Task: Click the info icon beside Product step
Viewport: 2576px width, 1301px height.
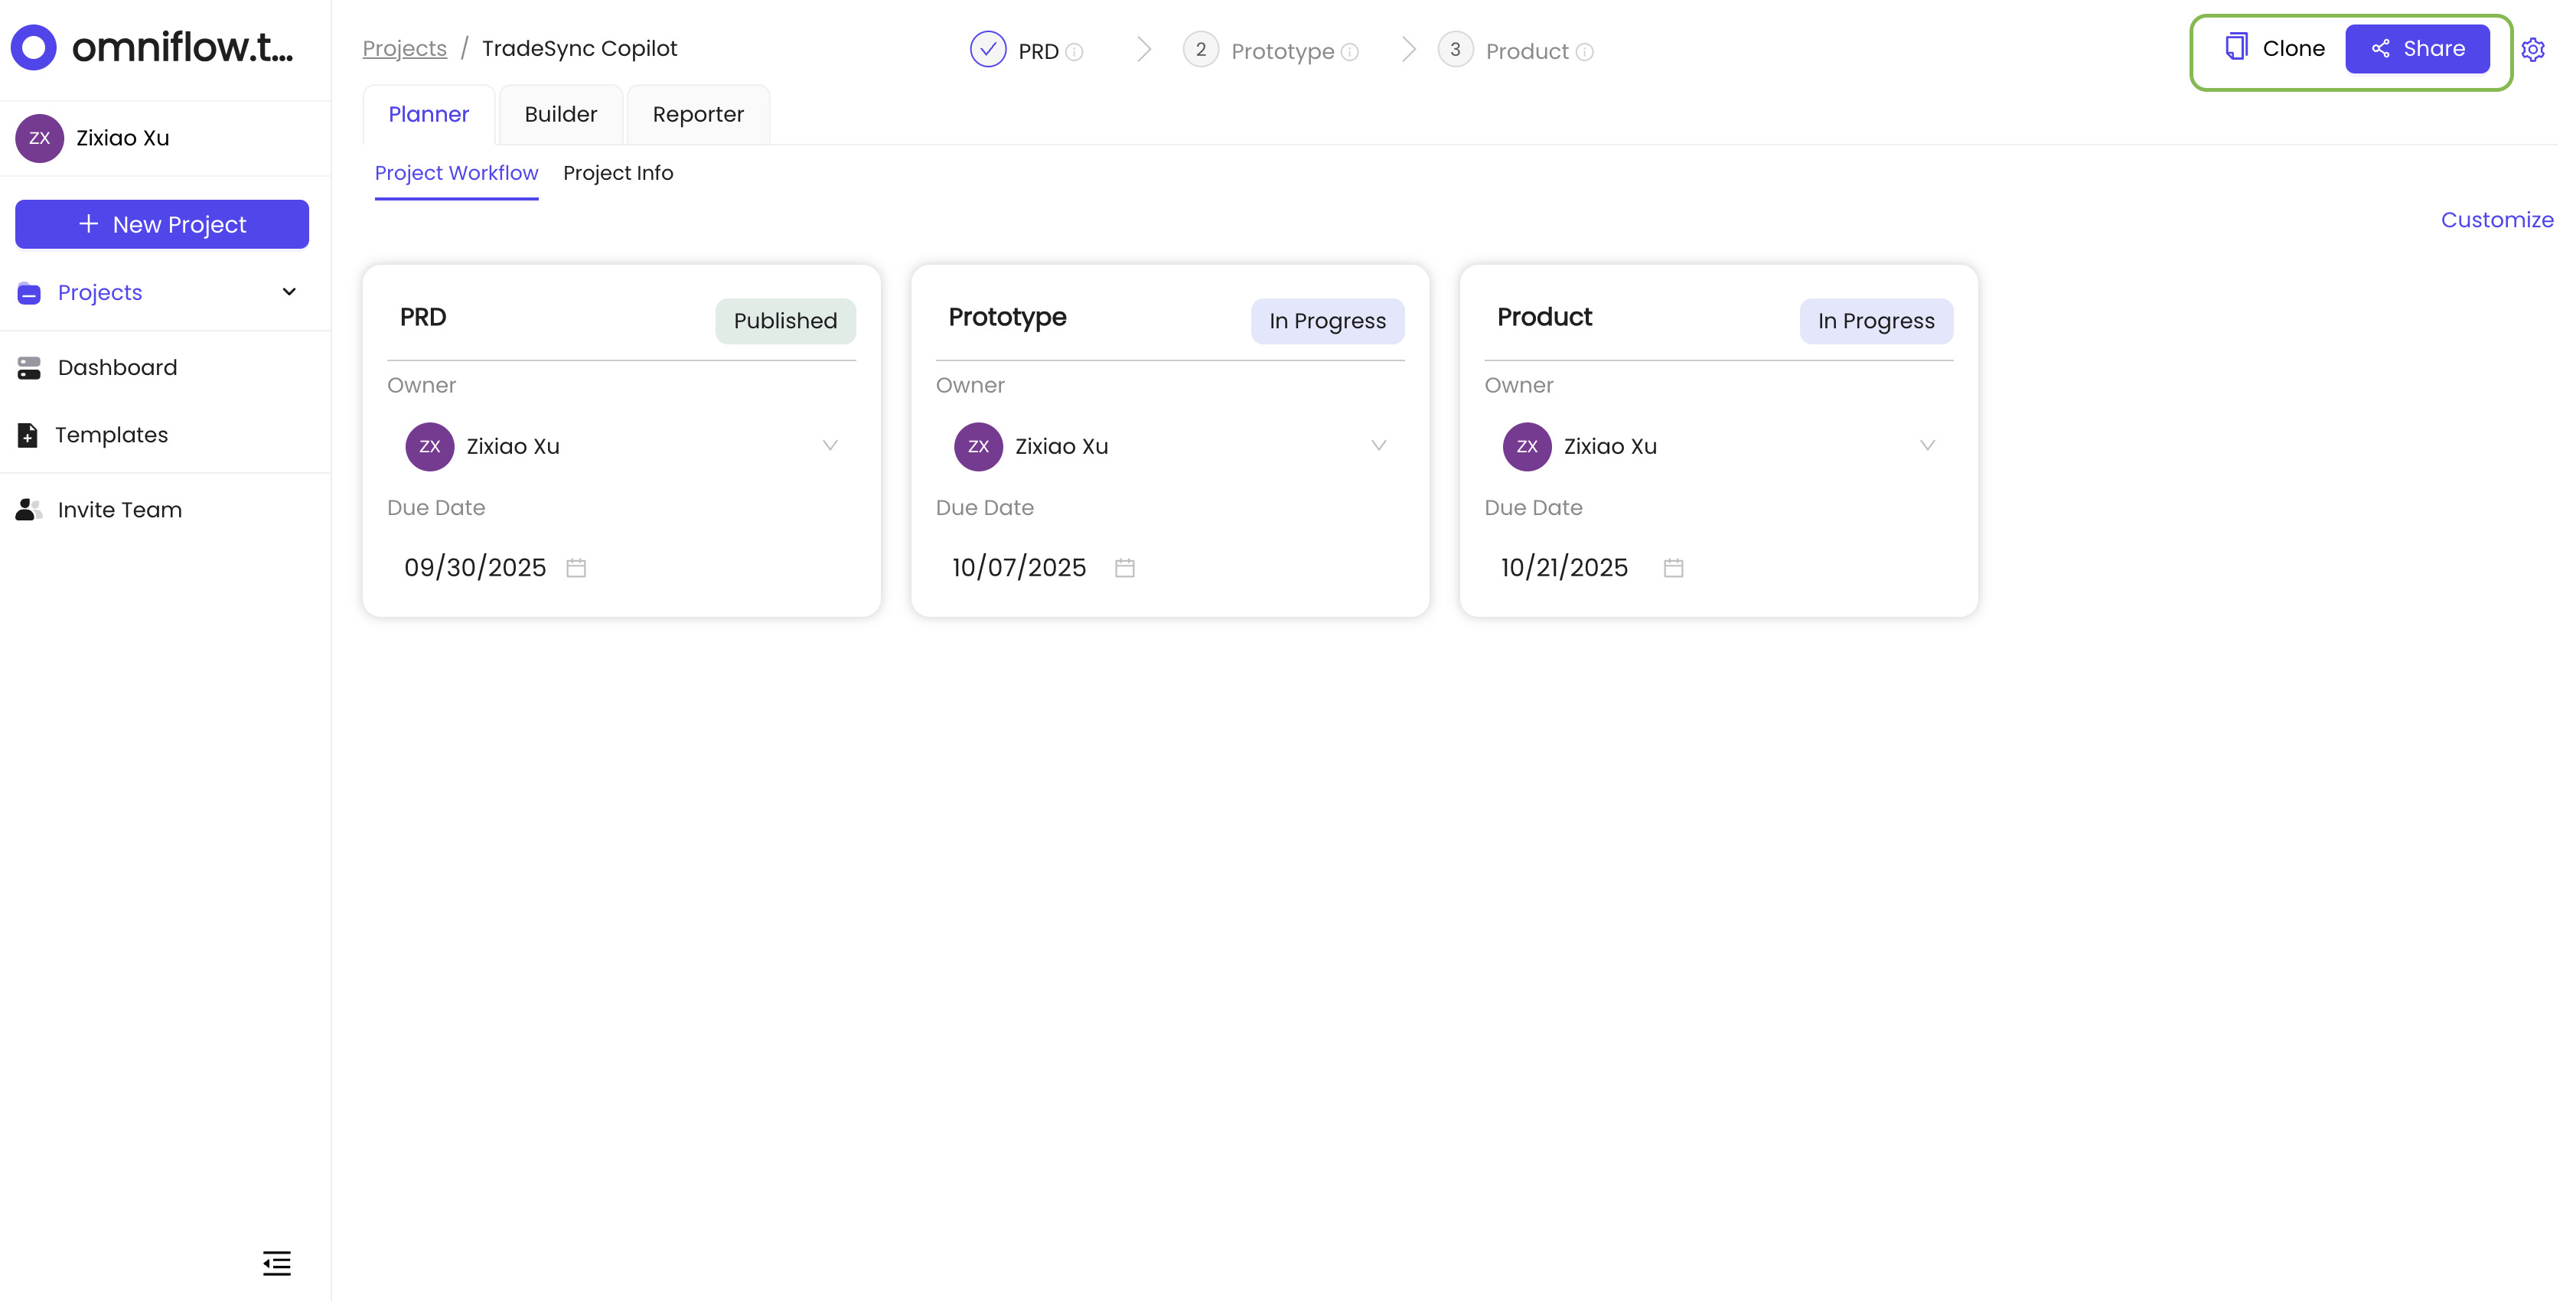Action: point(1584,52)
